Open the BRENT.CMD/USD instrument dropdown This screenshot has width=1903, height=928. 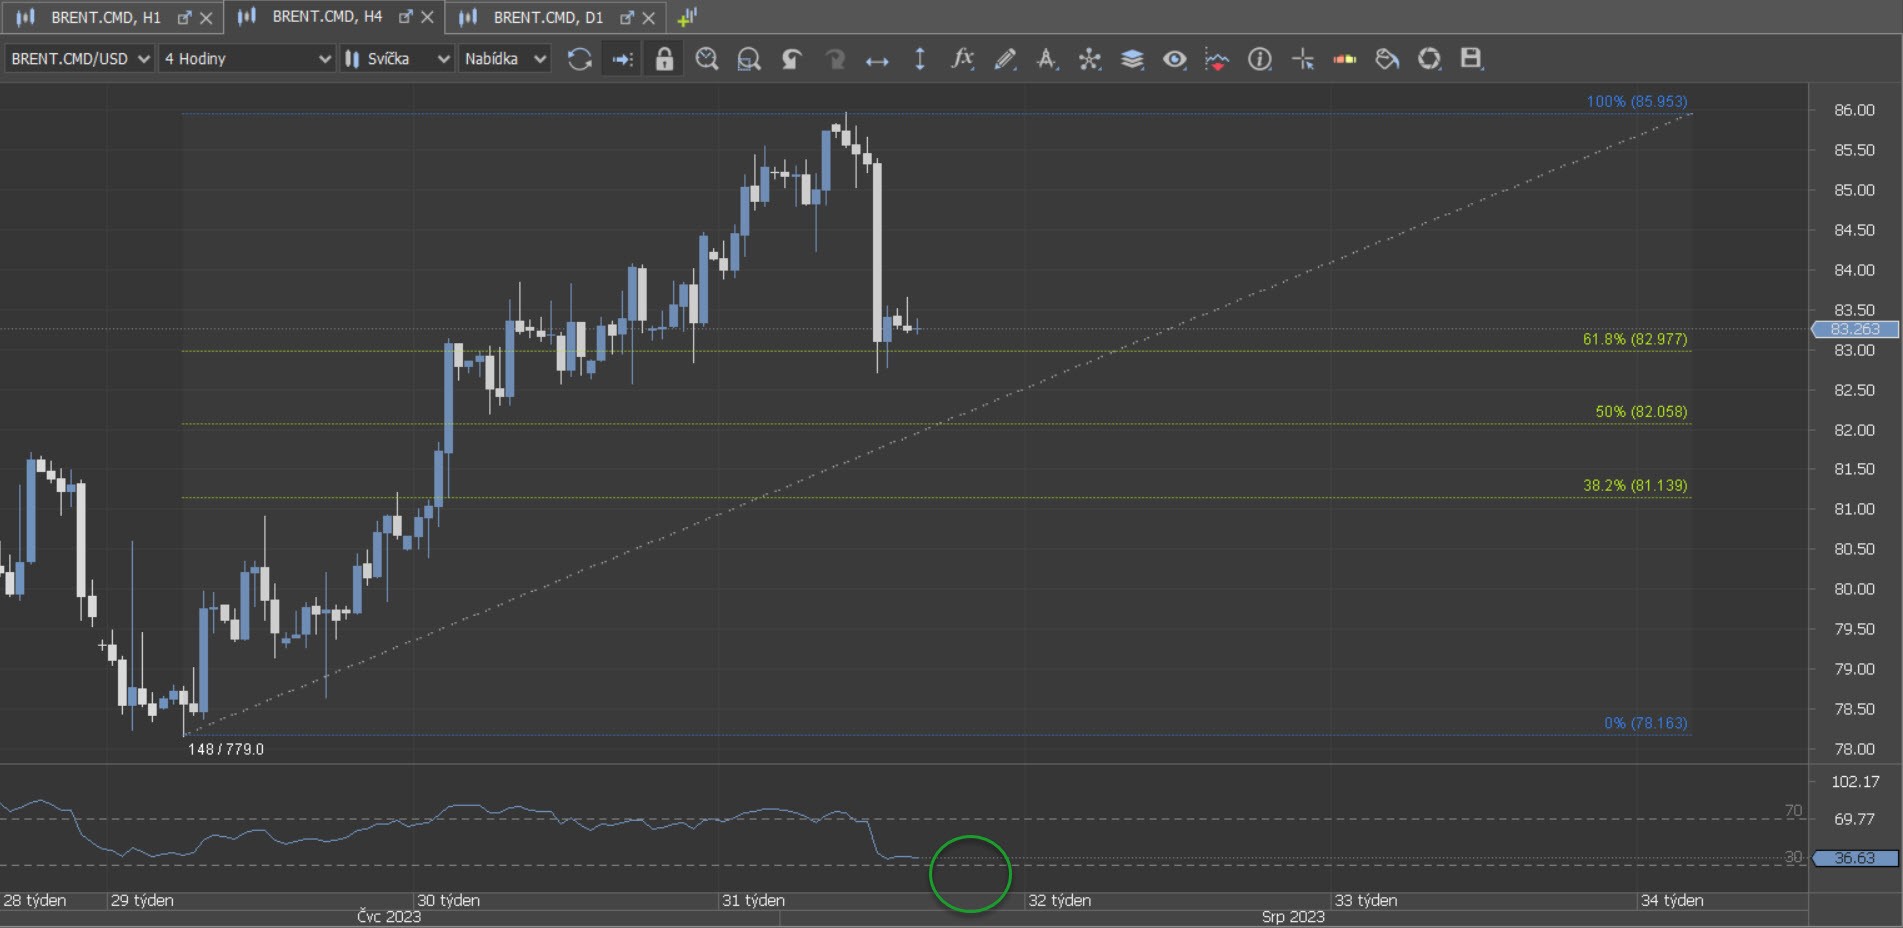80,59
